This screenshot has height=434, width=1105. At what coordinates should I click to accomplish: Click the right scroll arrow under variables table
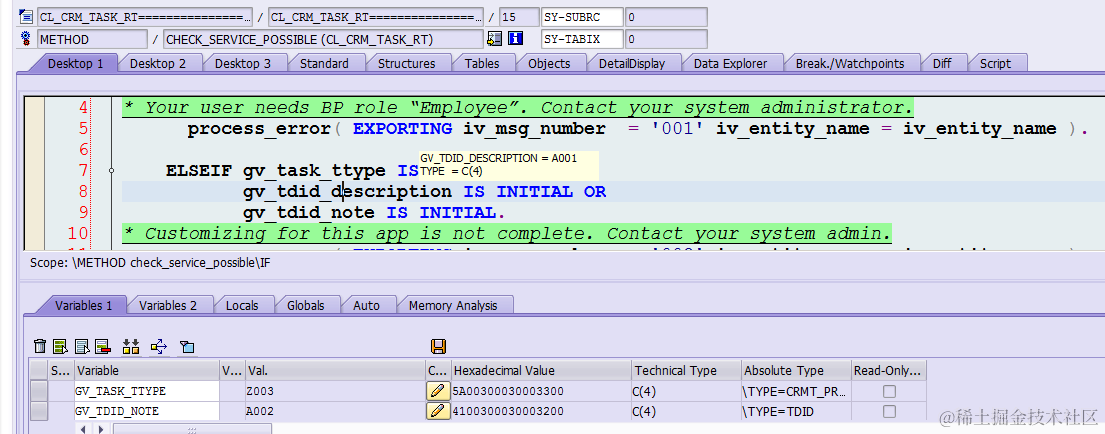coord(103,428)
